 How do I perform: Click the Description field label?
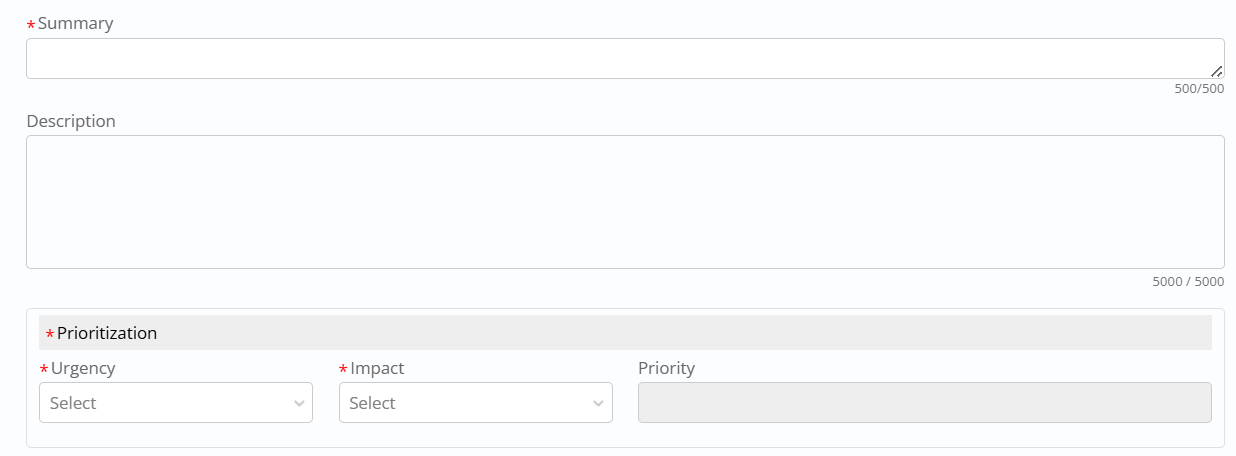pos(71,121)
